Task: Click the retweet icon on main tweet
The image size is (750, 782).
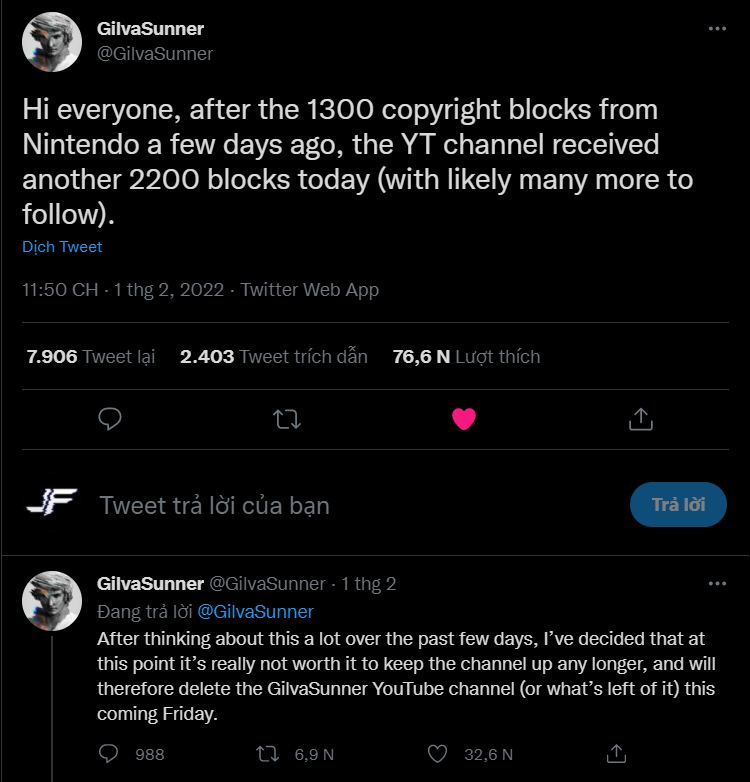Action: (x=287, y=419)
